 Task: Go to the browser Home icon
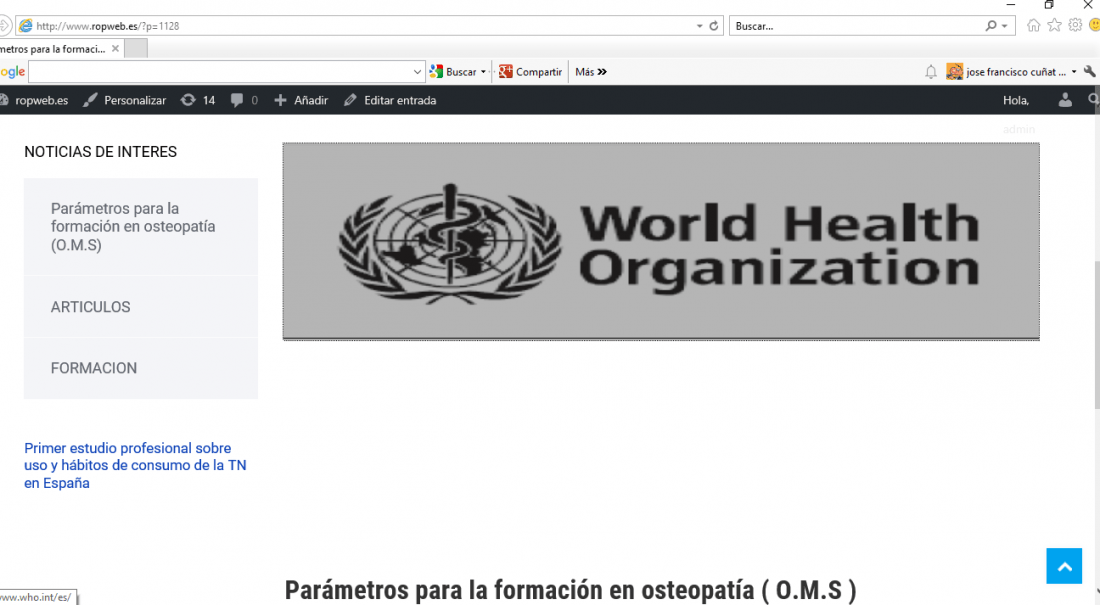[1033, 25]
